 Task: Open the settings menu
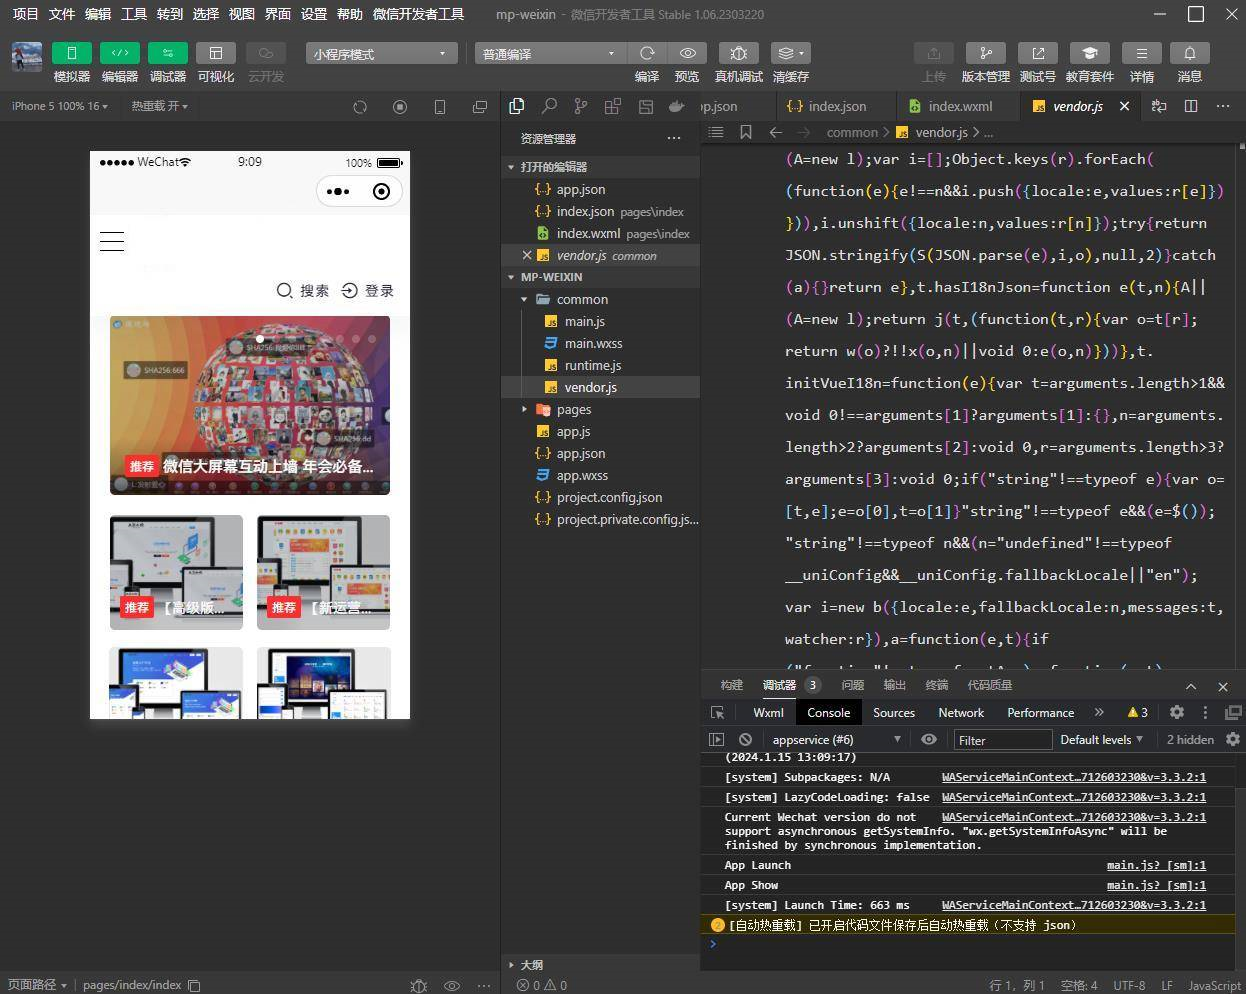coord(314,14)
